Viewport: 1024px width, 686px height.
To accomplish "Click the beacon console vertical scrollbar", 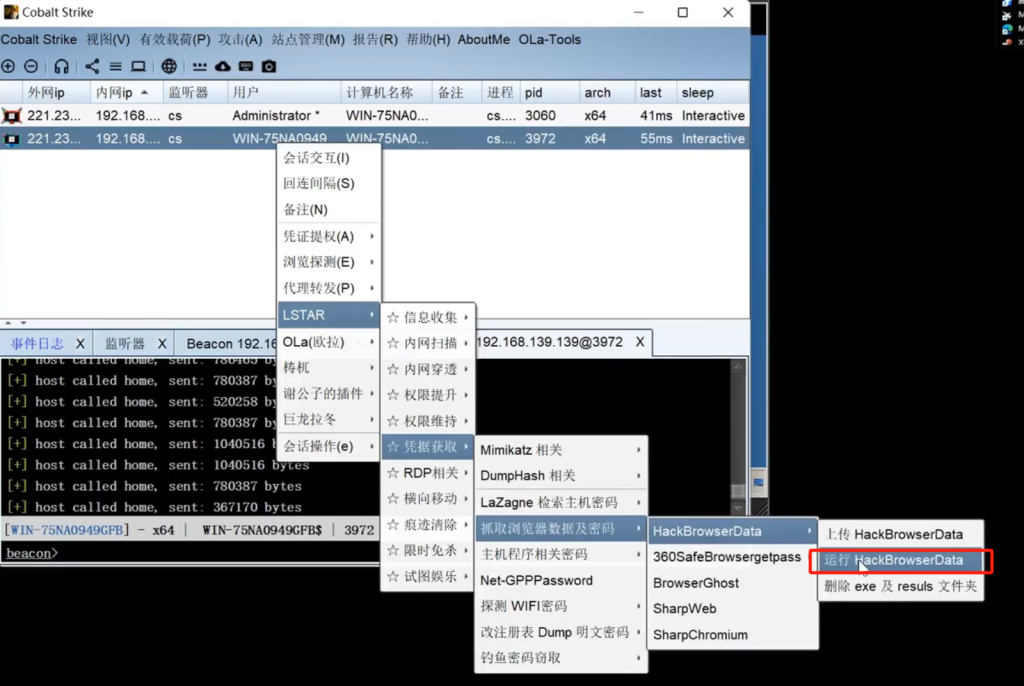I will pyautogui.click(x=738, y=436).
